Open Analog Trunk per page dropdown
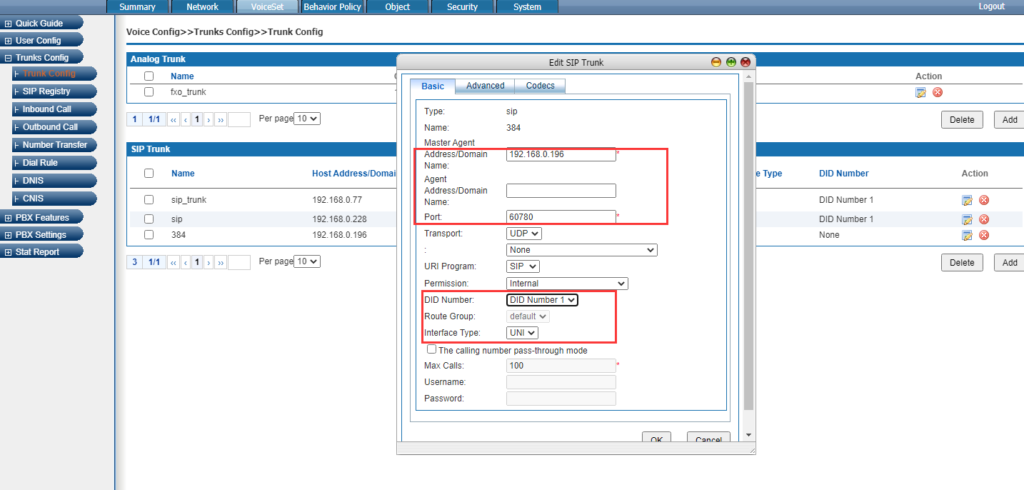 [x=307, y=119]
